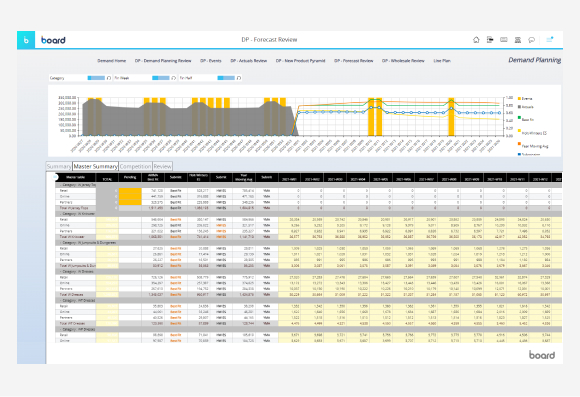Open the Fc Week selector dropdown
The image size is (580, 397).
tap(161, 78)
